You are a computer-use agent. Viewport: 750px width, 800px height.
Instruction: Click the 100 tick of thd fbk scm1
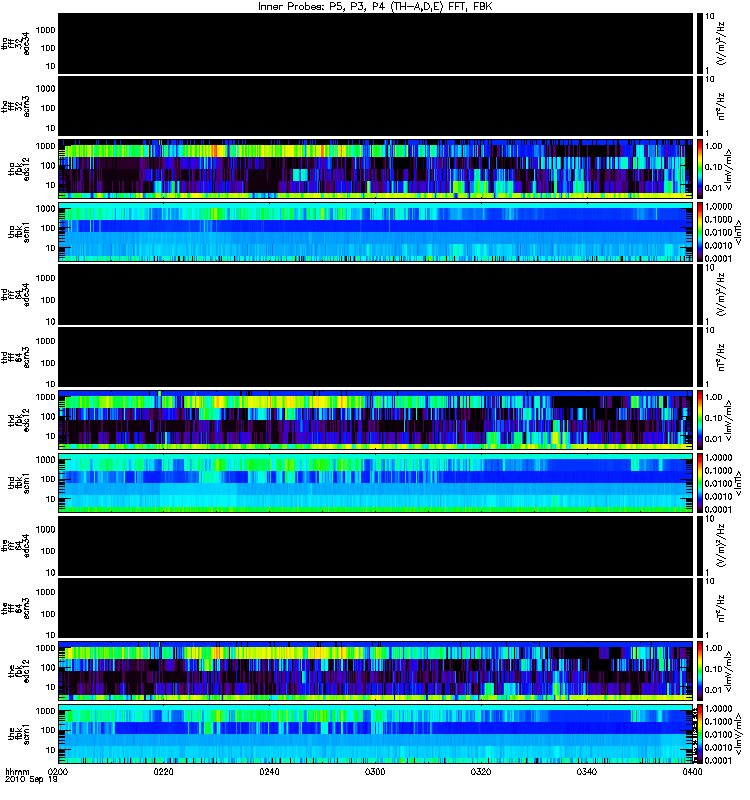coord(48,479)
